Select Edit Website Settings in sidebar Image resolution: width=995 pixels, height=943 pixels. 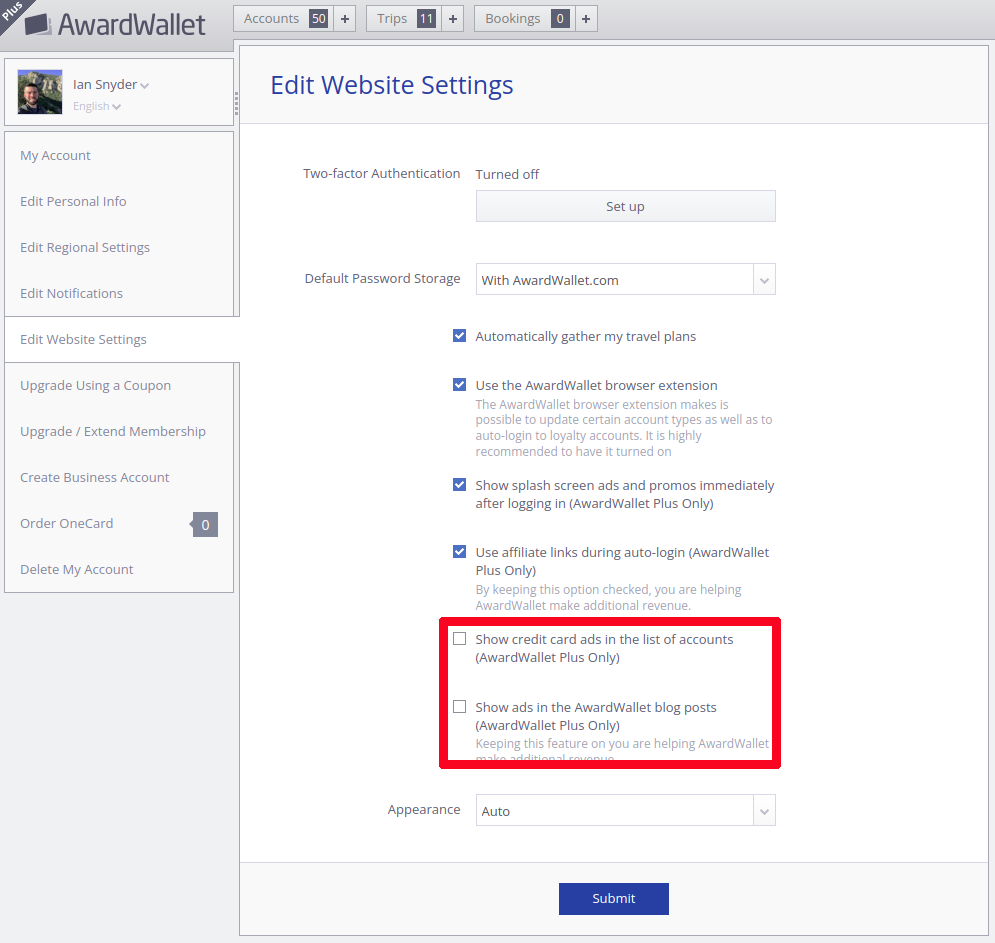[x=83, y=340]
